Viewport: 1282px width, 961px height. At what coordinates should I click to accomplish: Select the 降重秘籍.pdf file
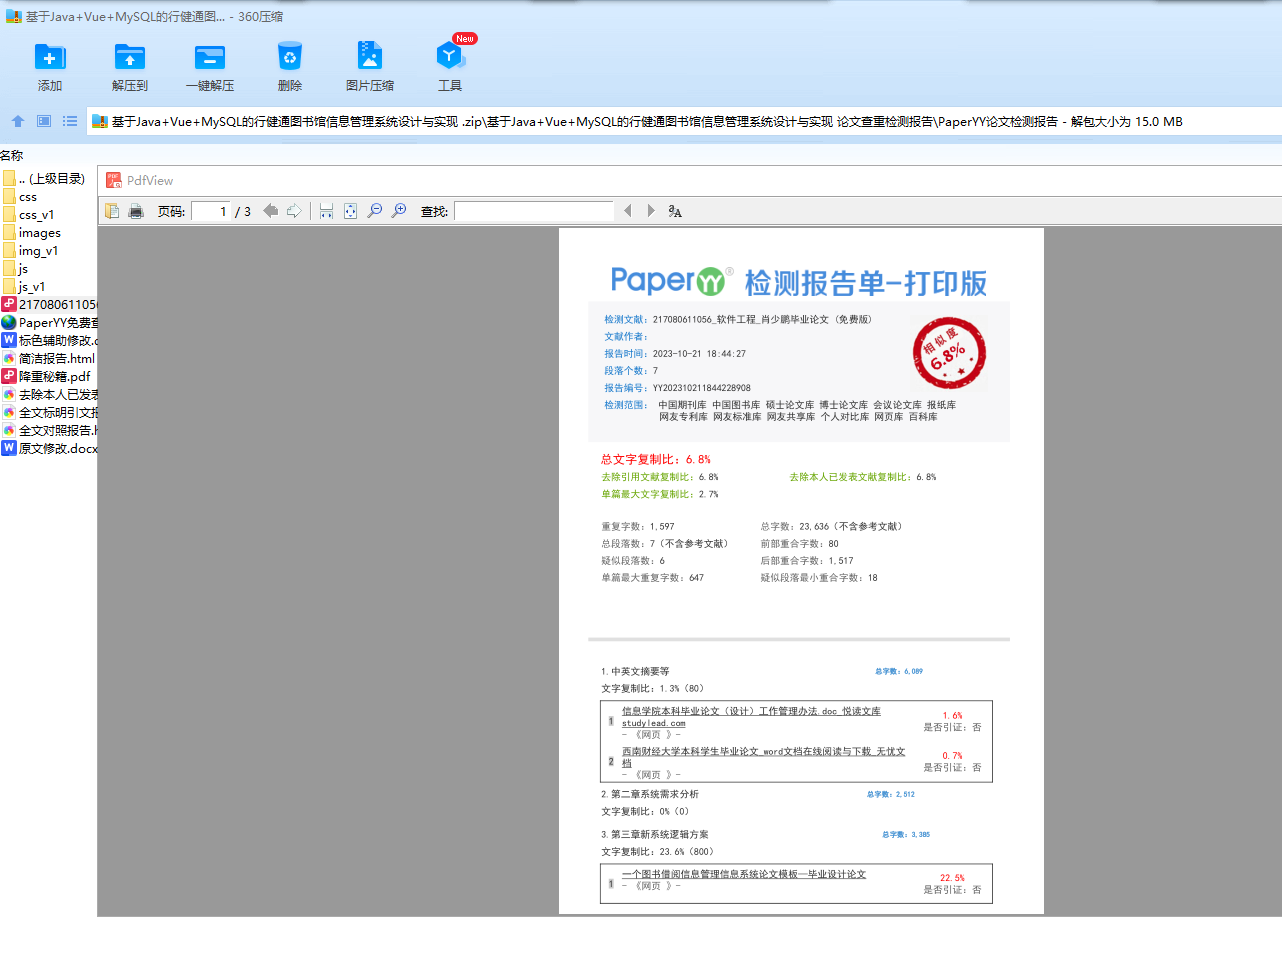click(x=48, y=377)
